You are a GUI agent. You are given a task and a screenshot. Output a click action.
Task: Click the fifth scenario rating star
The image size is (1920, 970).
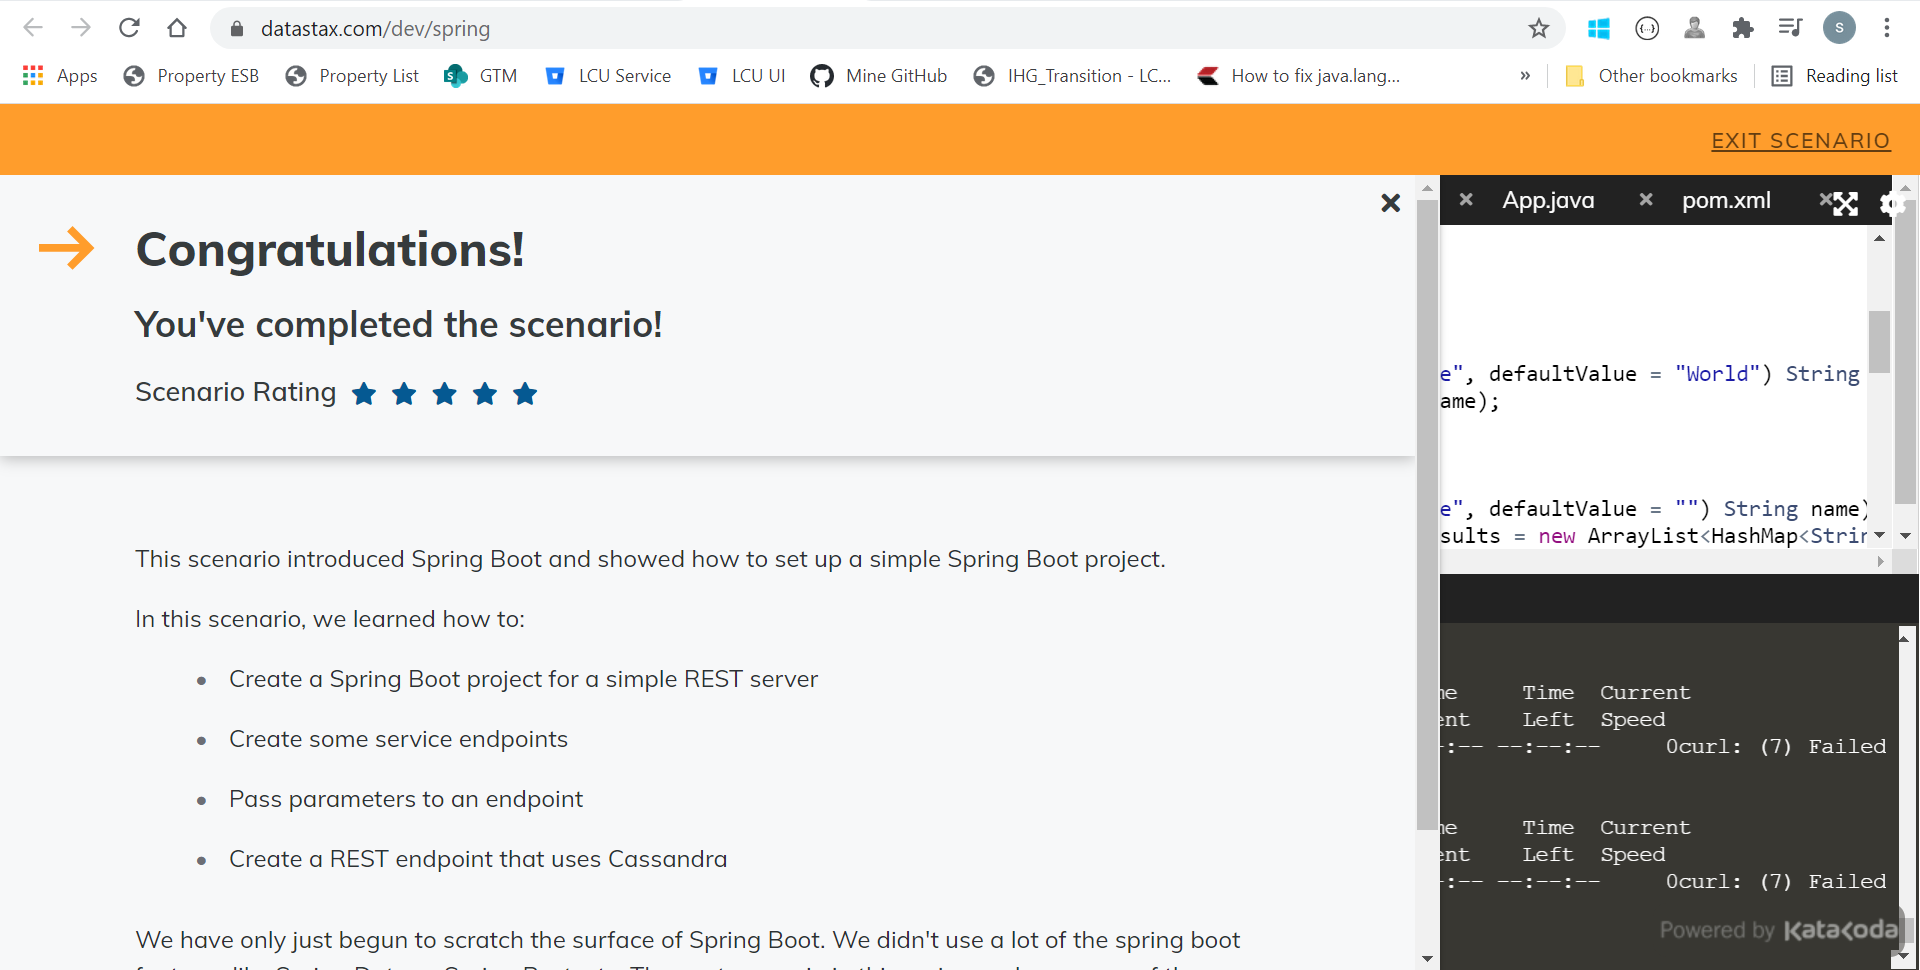point(524,394)
